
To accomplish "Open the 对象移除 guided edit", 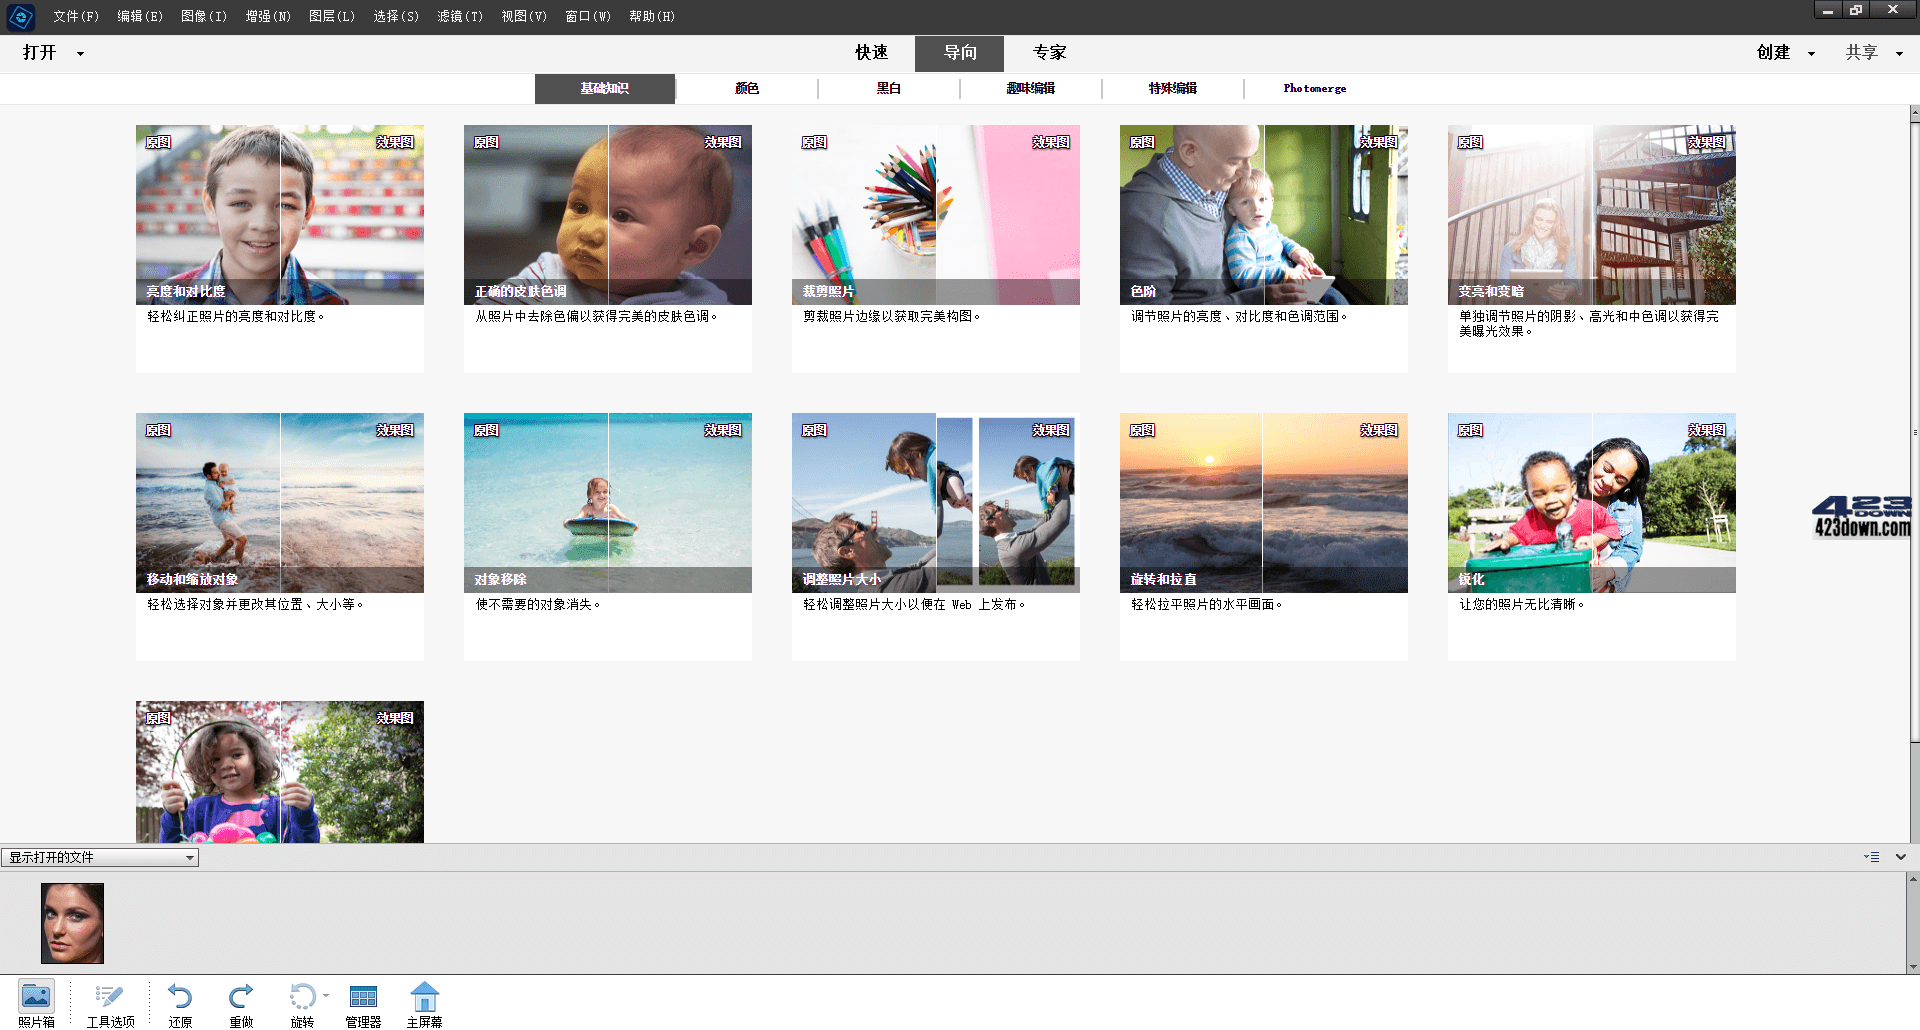I will click(607, 503).
